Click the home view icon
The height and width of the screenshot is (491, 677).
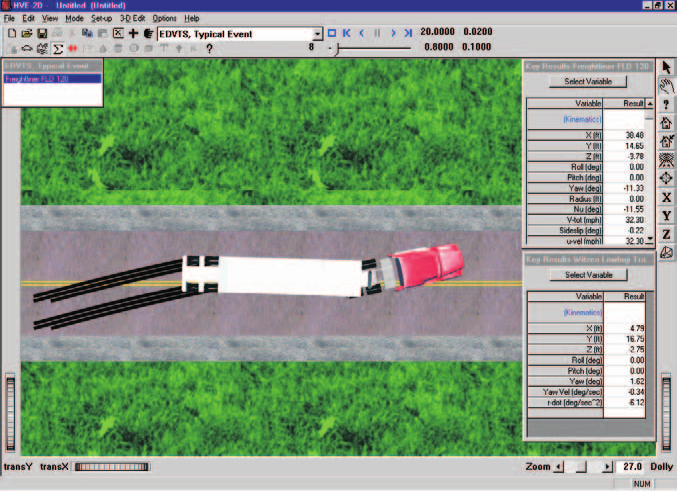coord(667,123)
